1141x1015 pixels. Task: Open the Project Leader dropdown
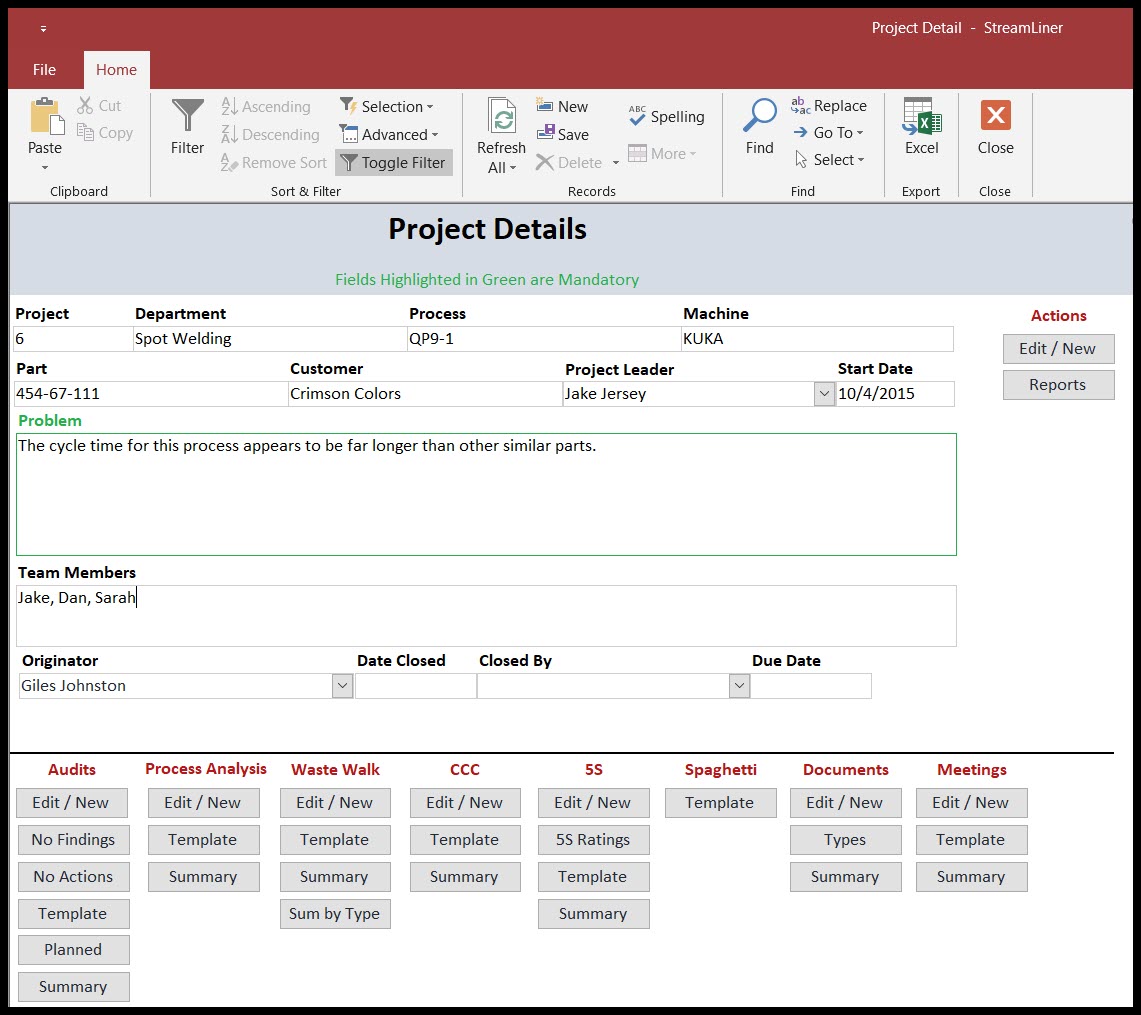823,393
